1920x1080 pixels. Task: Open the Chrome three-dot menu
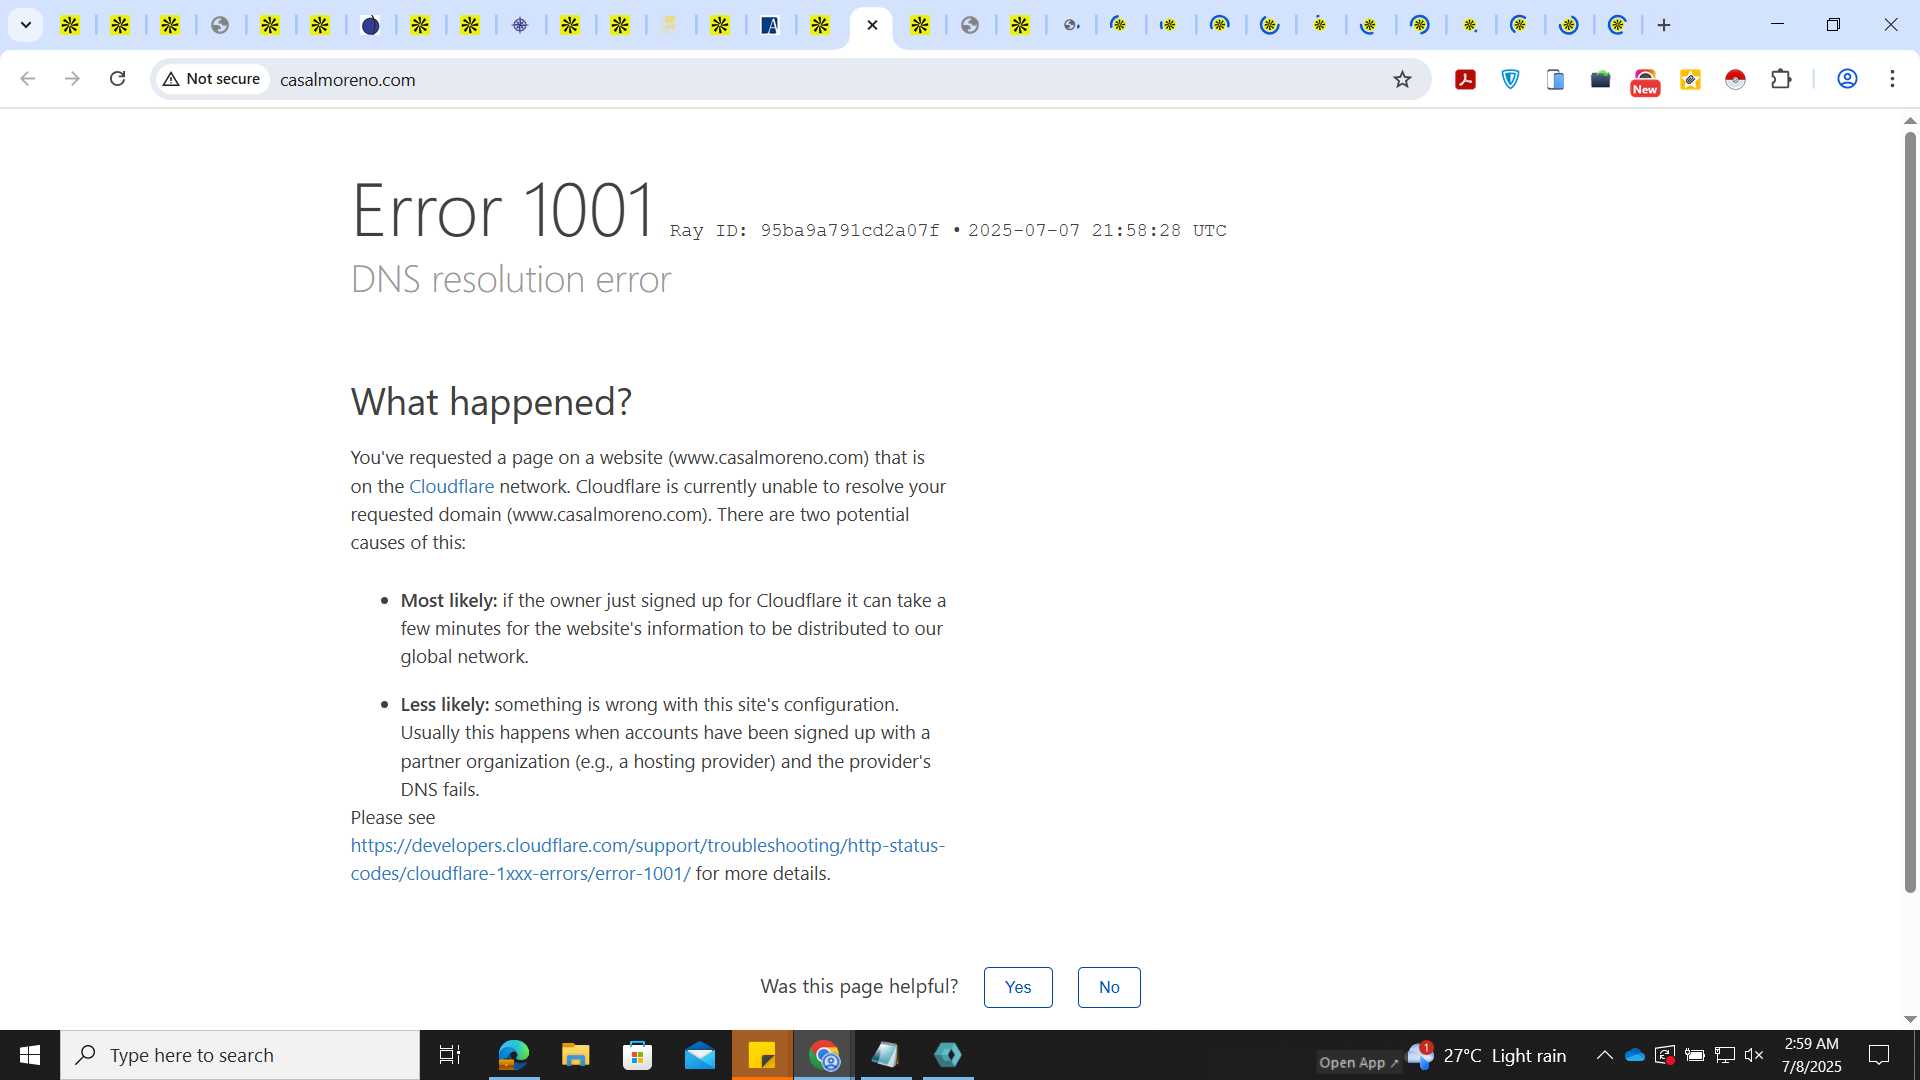pyautogui.click(x=1892, y=79)
